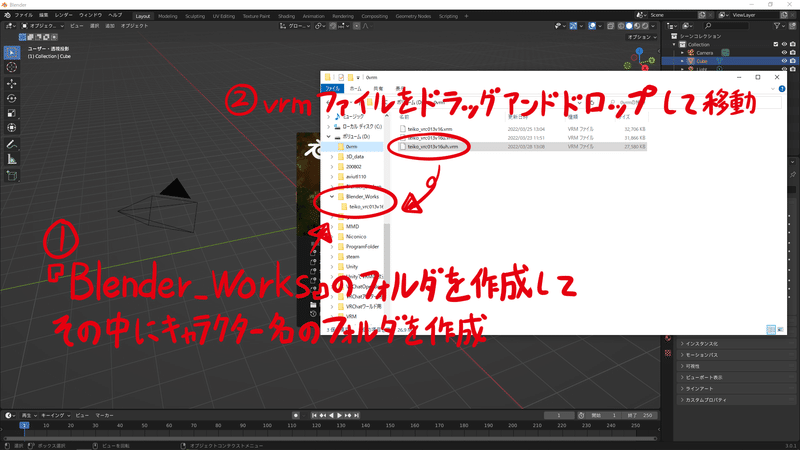Screen dimensions: 800x450
Task: Switch to material preview shading
Action: [x=637, y=26]
